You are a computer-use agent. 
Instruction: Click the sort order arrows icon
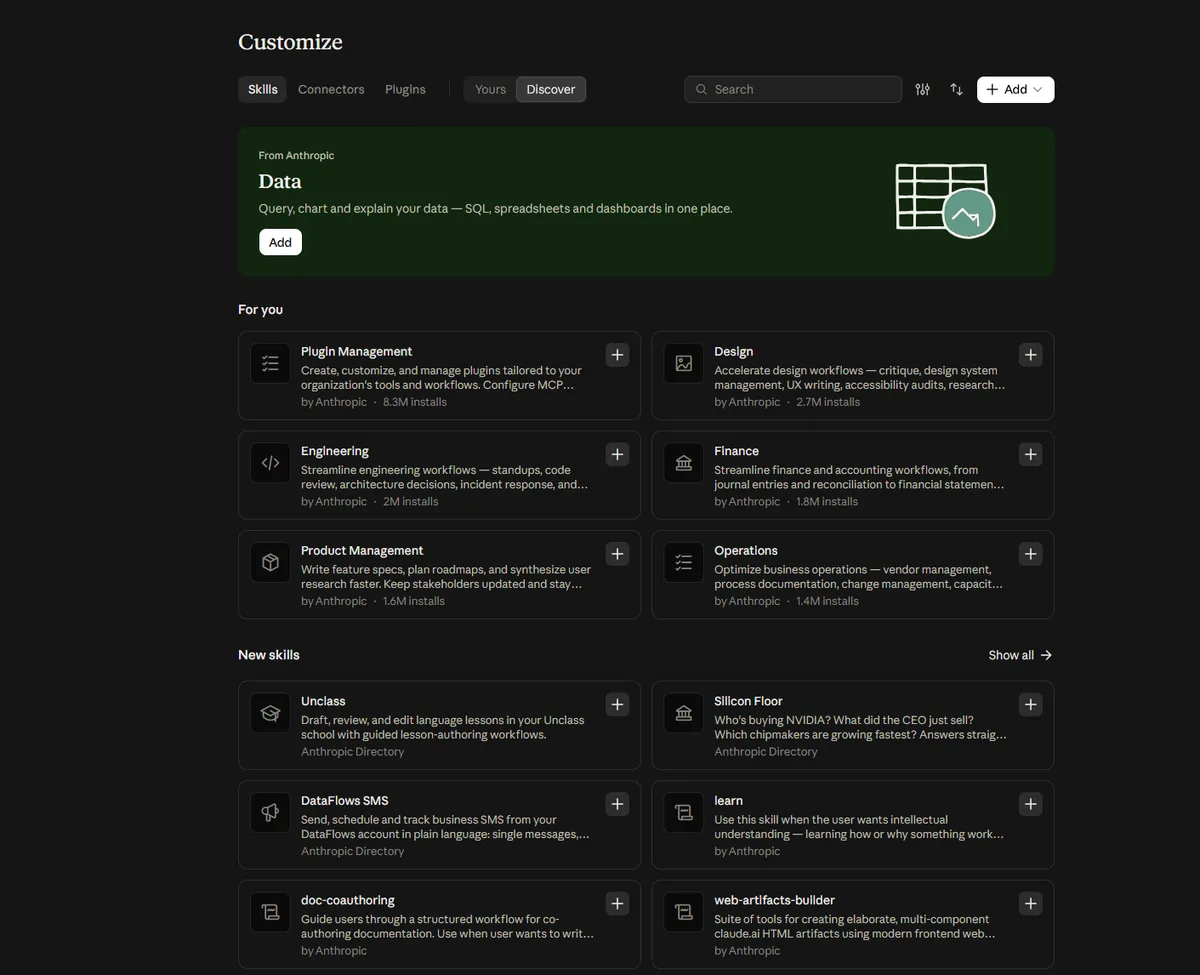pyautogui.click(x=956, y=89)
